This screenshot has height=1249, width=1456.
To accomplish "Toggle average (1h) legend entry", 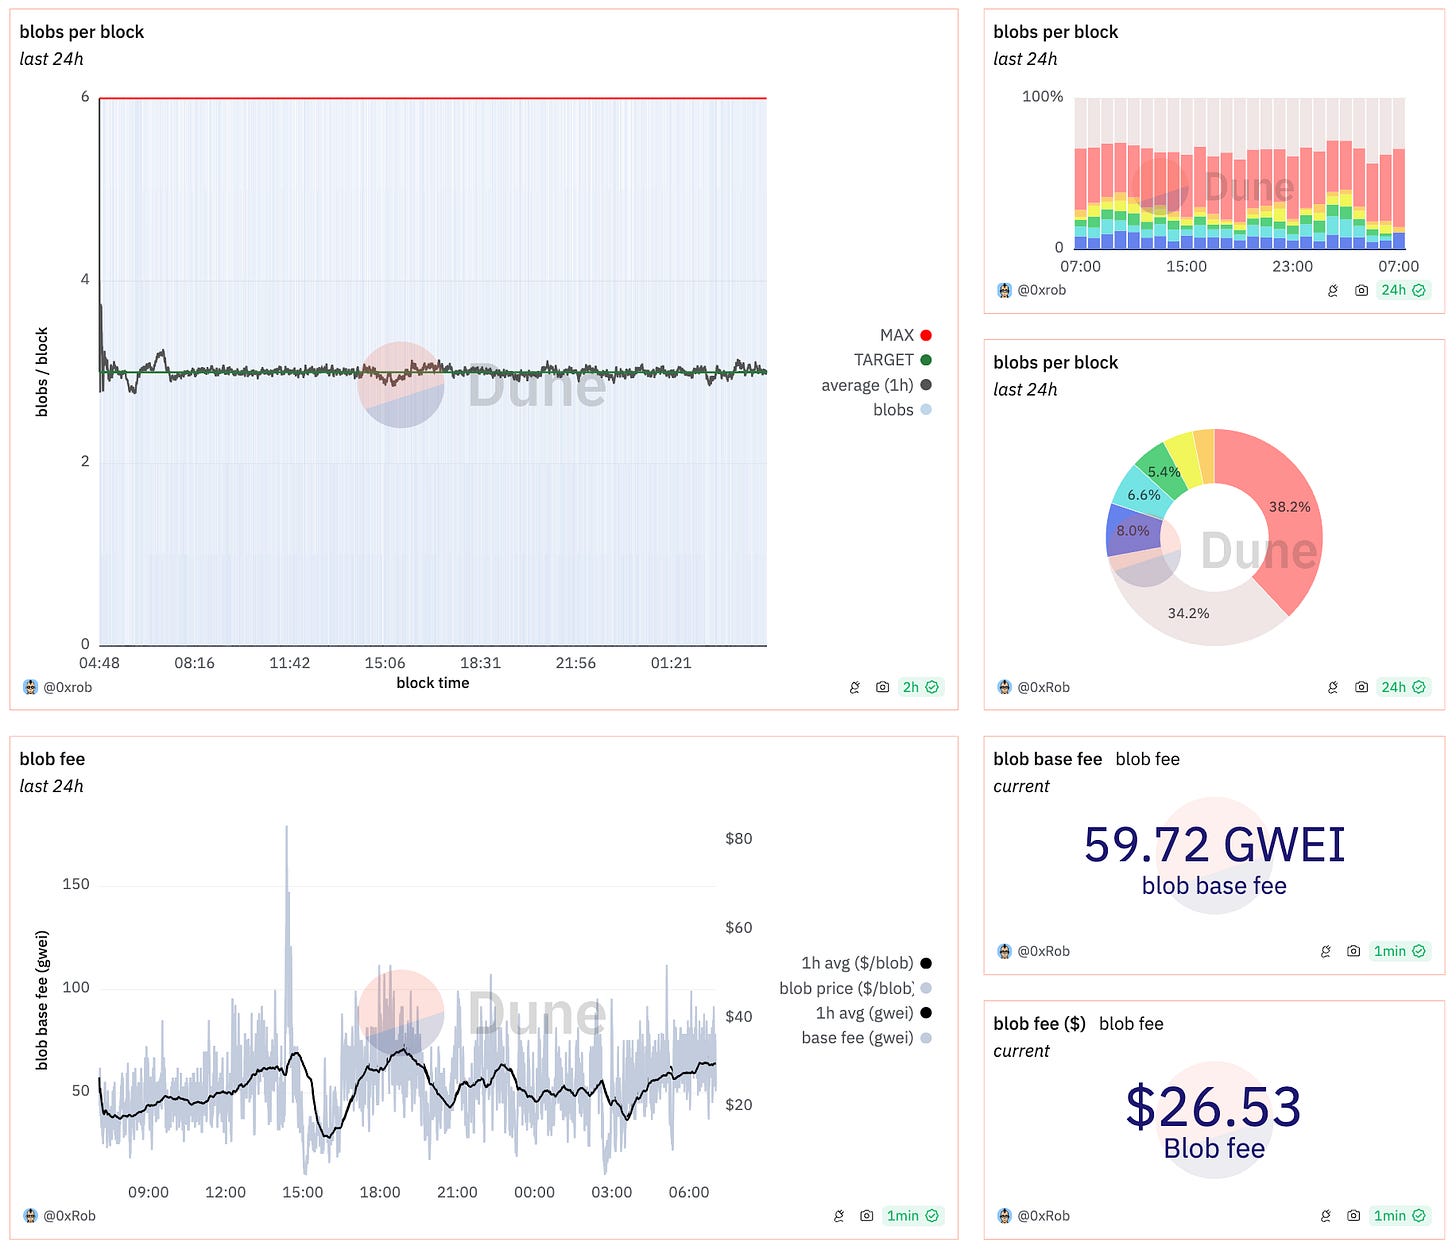I will click(x=876, y=385).
